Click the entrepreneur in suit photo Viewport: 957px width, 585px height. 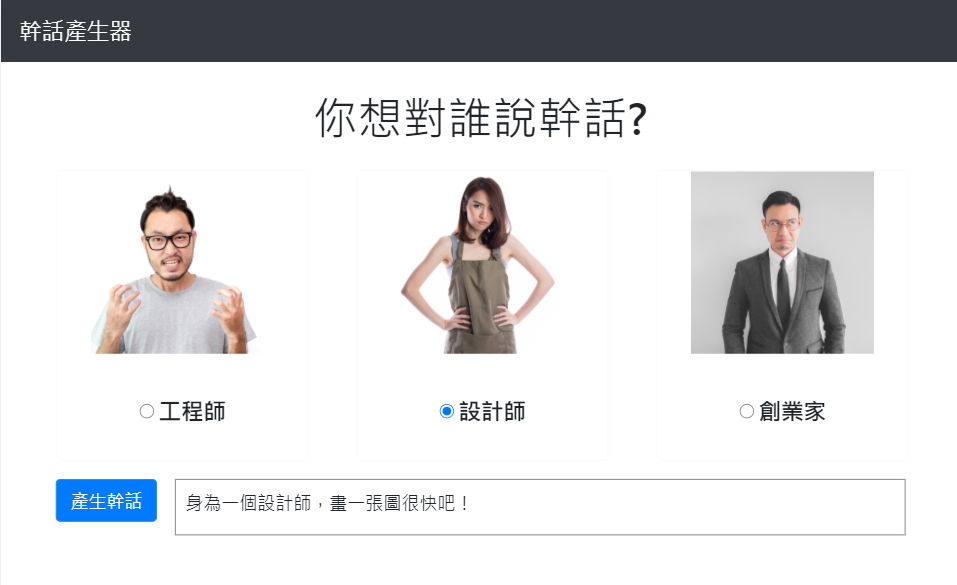click(782, 263)
